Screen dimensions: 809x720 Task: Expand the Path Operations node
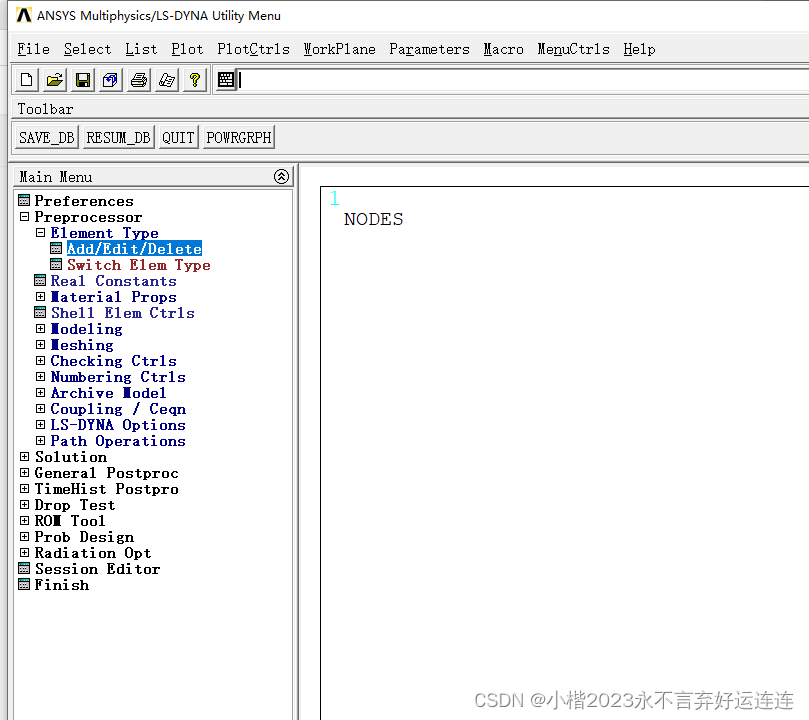pos(40,440)
